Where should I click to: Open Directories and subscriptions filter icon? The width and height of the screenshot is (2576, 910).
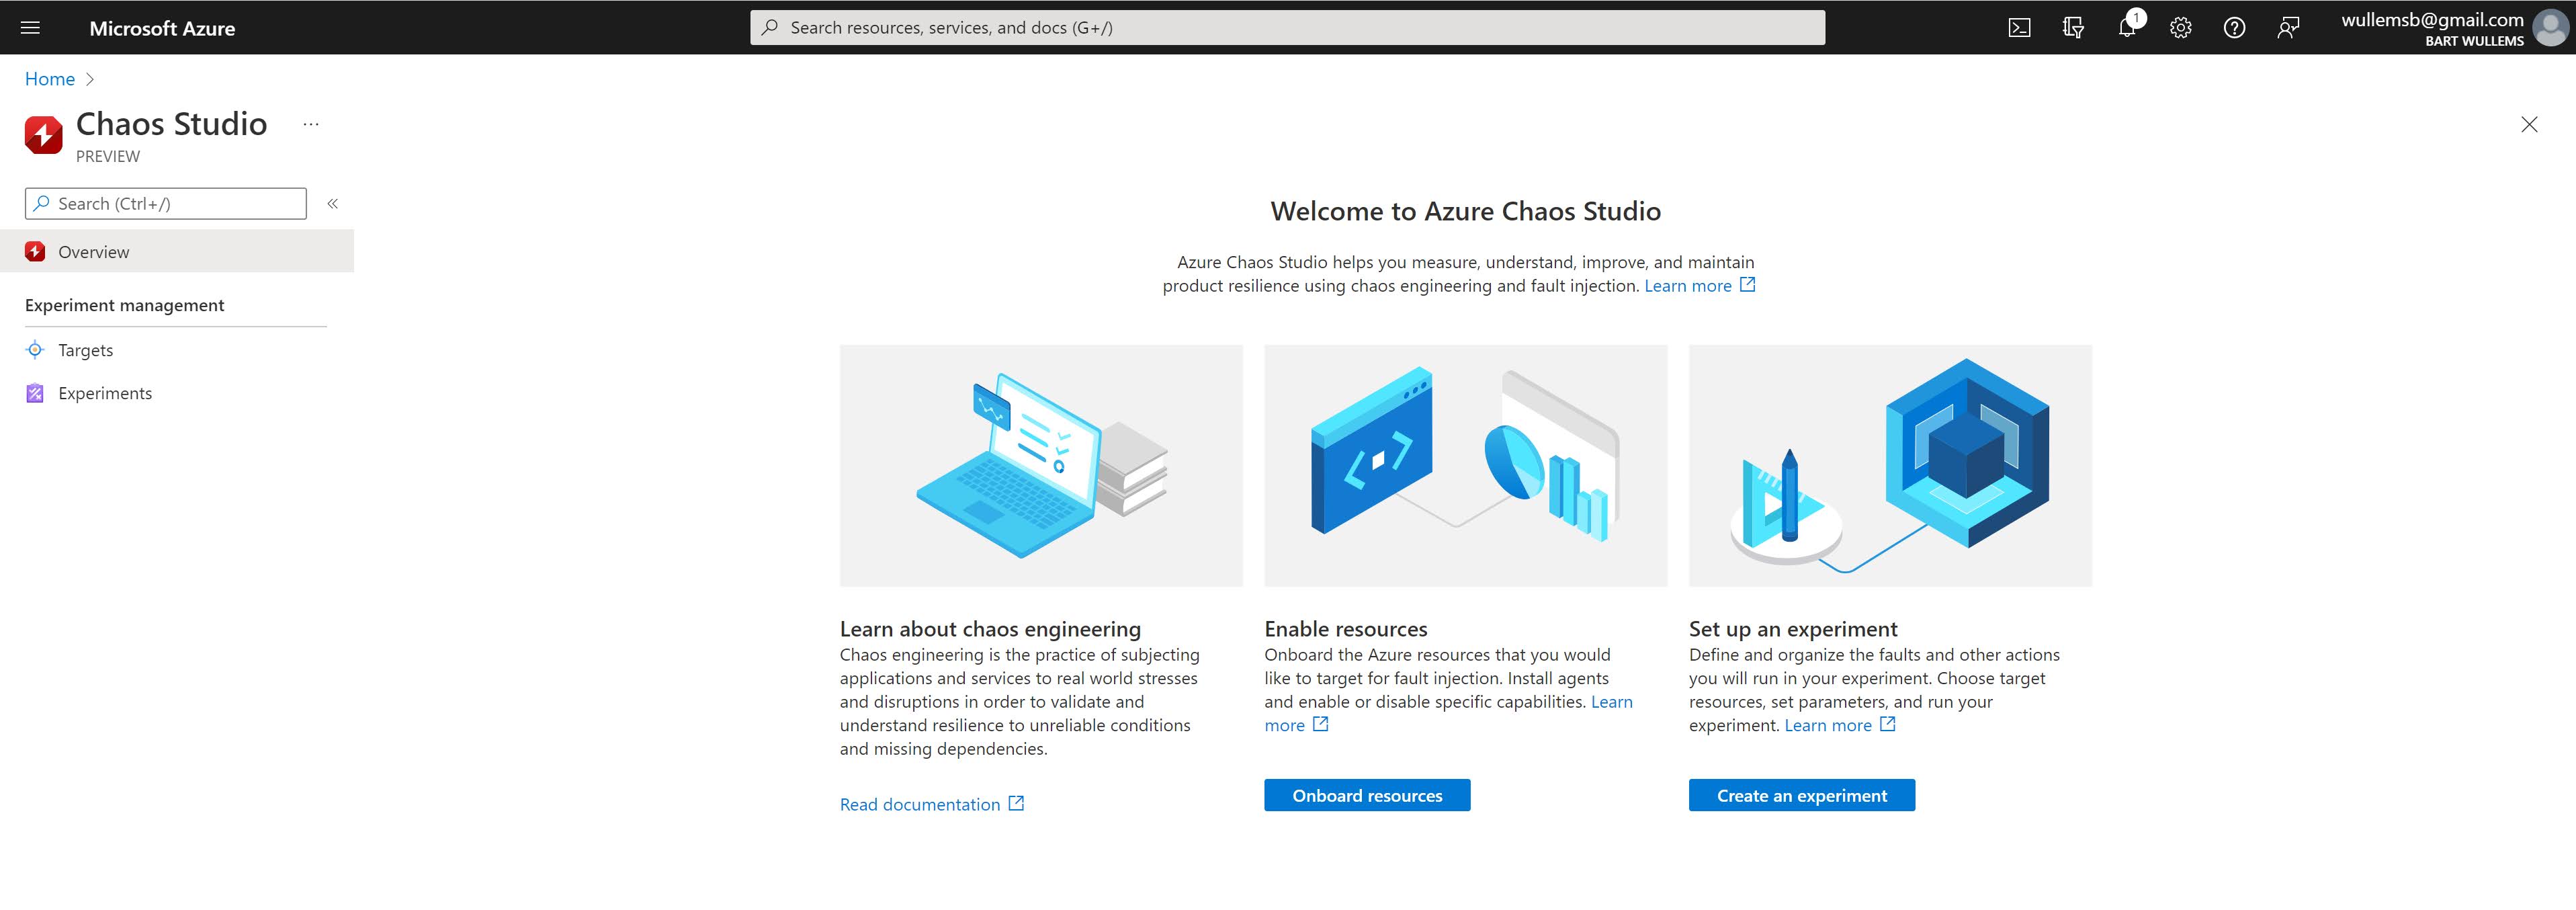[2073, 28]
